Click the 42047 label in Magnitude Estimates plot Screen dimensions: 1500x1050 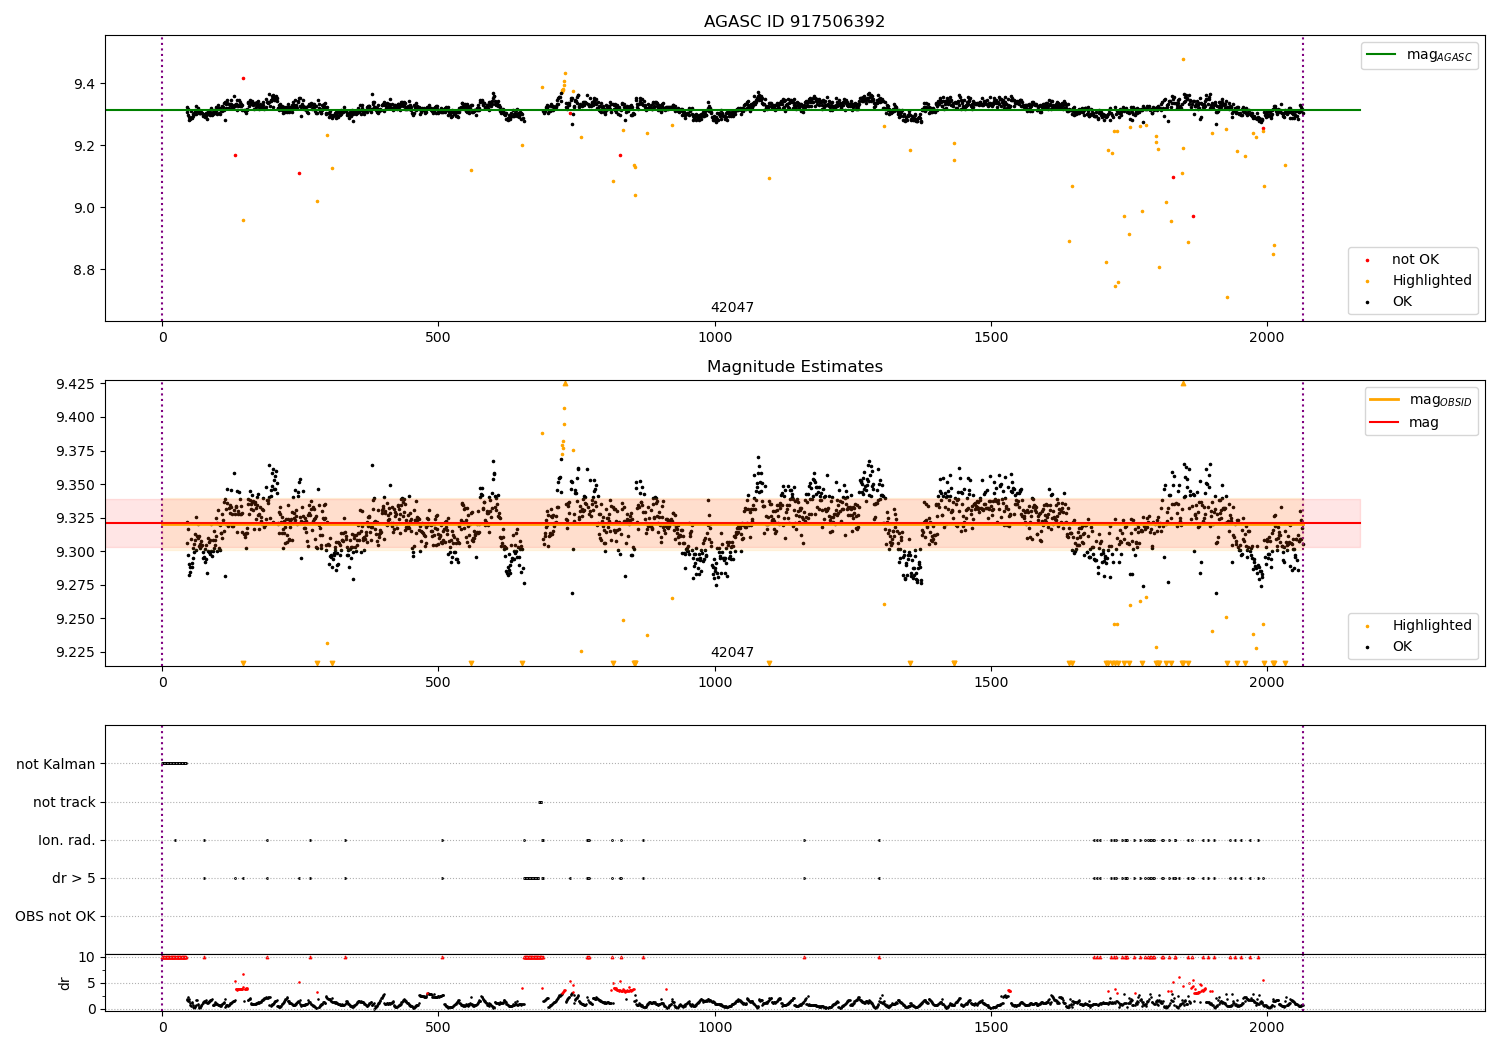pyautogui.click(x=732, y=653)
